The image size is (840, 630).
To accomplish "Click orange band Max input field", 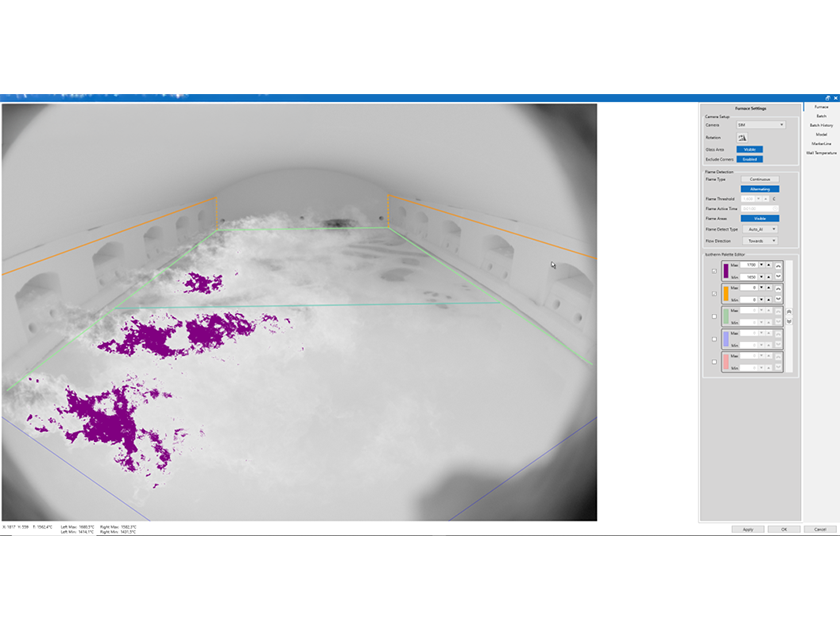I will 749,288.
